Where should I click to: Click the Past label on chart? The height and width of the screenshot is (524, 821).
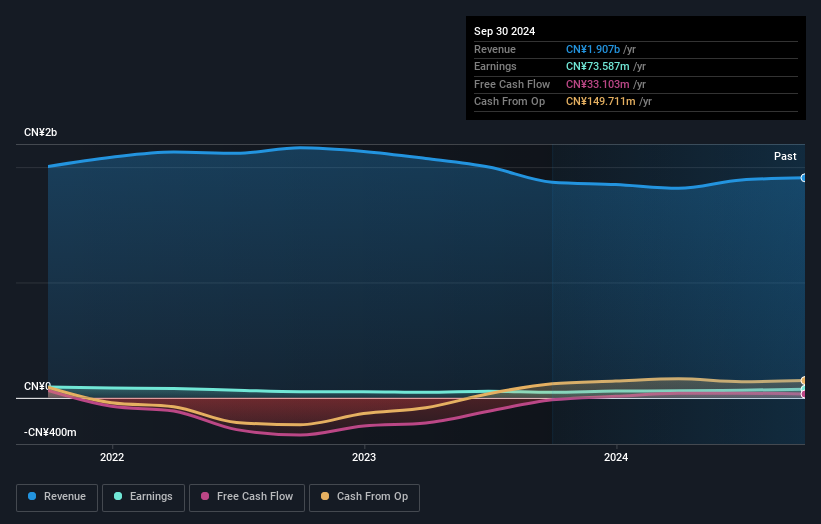(785, 156)
